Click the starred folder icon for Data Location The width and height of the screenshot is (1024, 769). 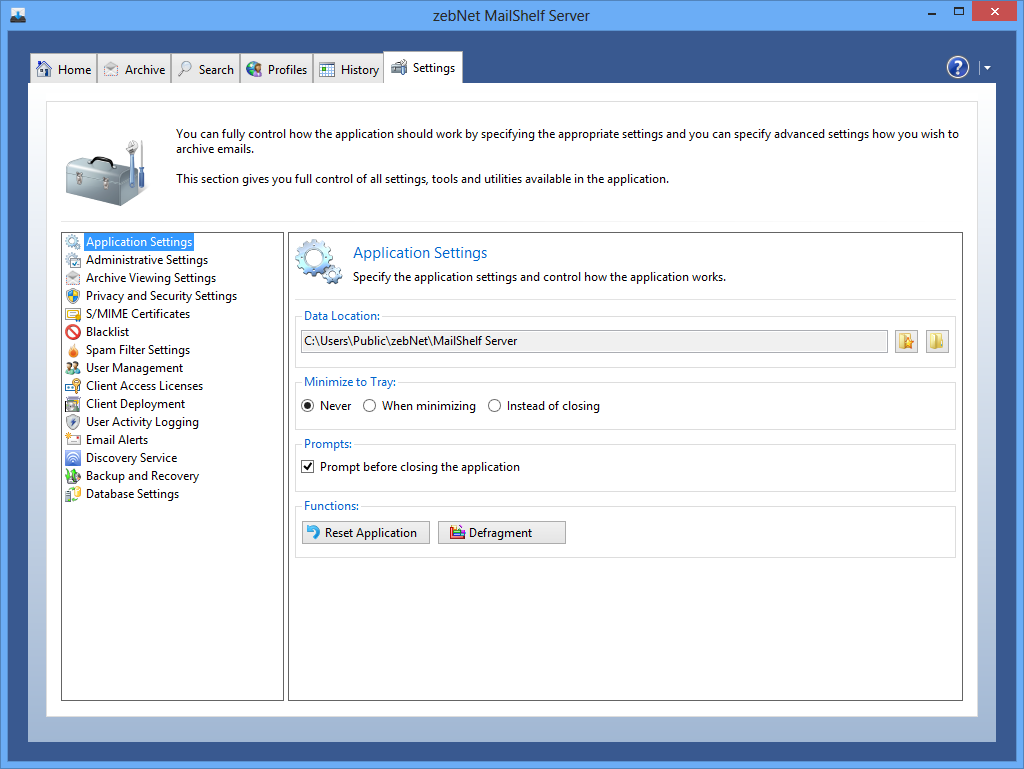point(906,341)
